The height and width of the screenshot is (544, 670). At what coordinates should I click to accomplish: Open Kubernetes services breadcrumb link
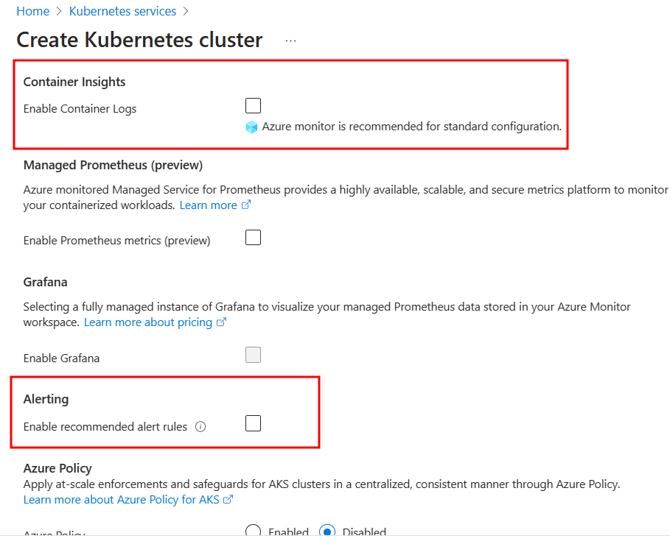[x=122, y=12]
